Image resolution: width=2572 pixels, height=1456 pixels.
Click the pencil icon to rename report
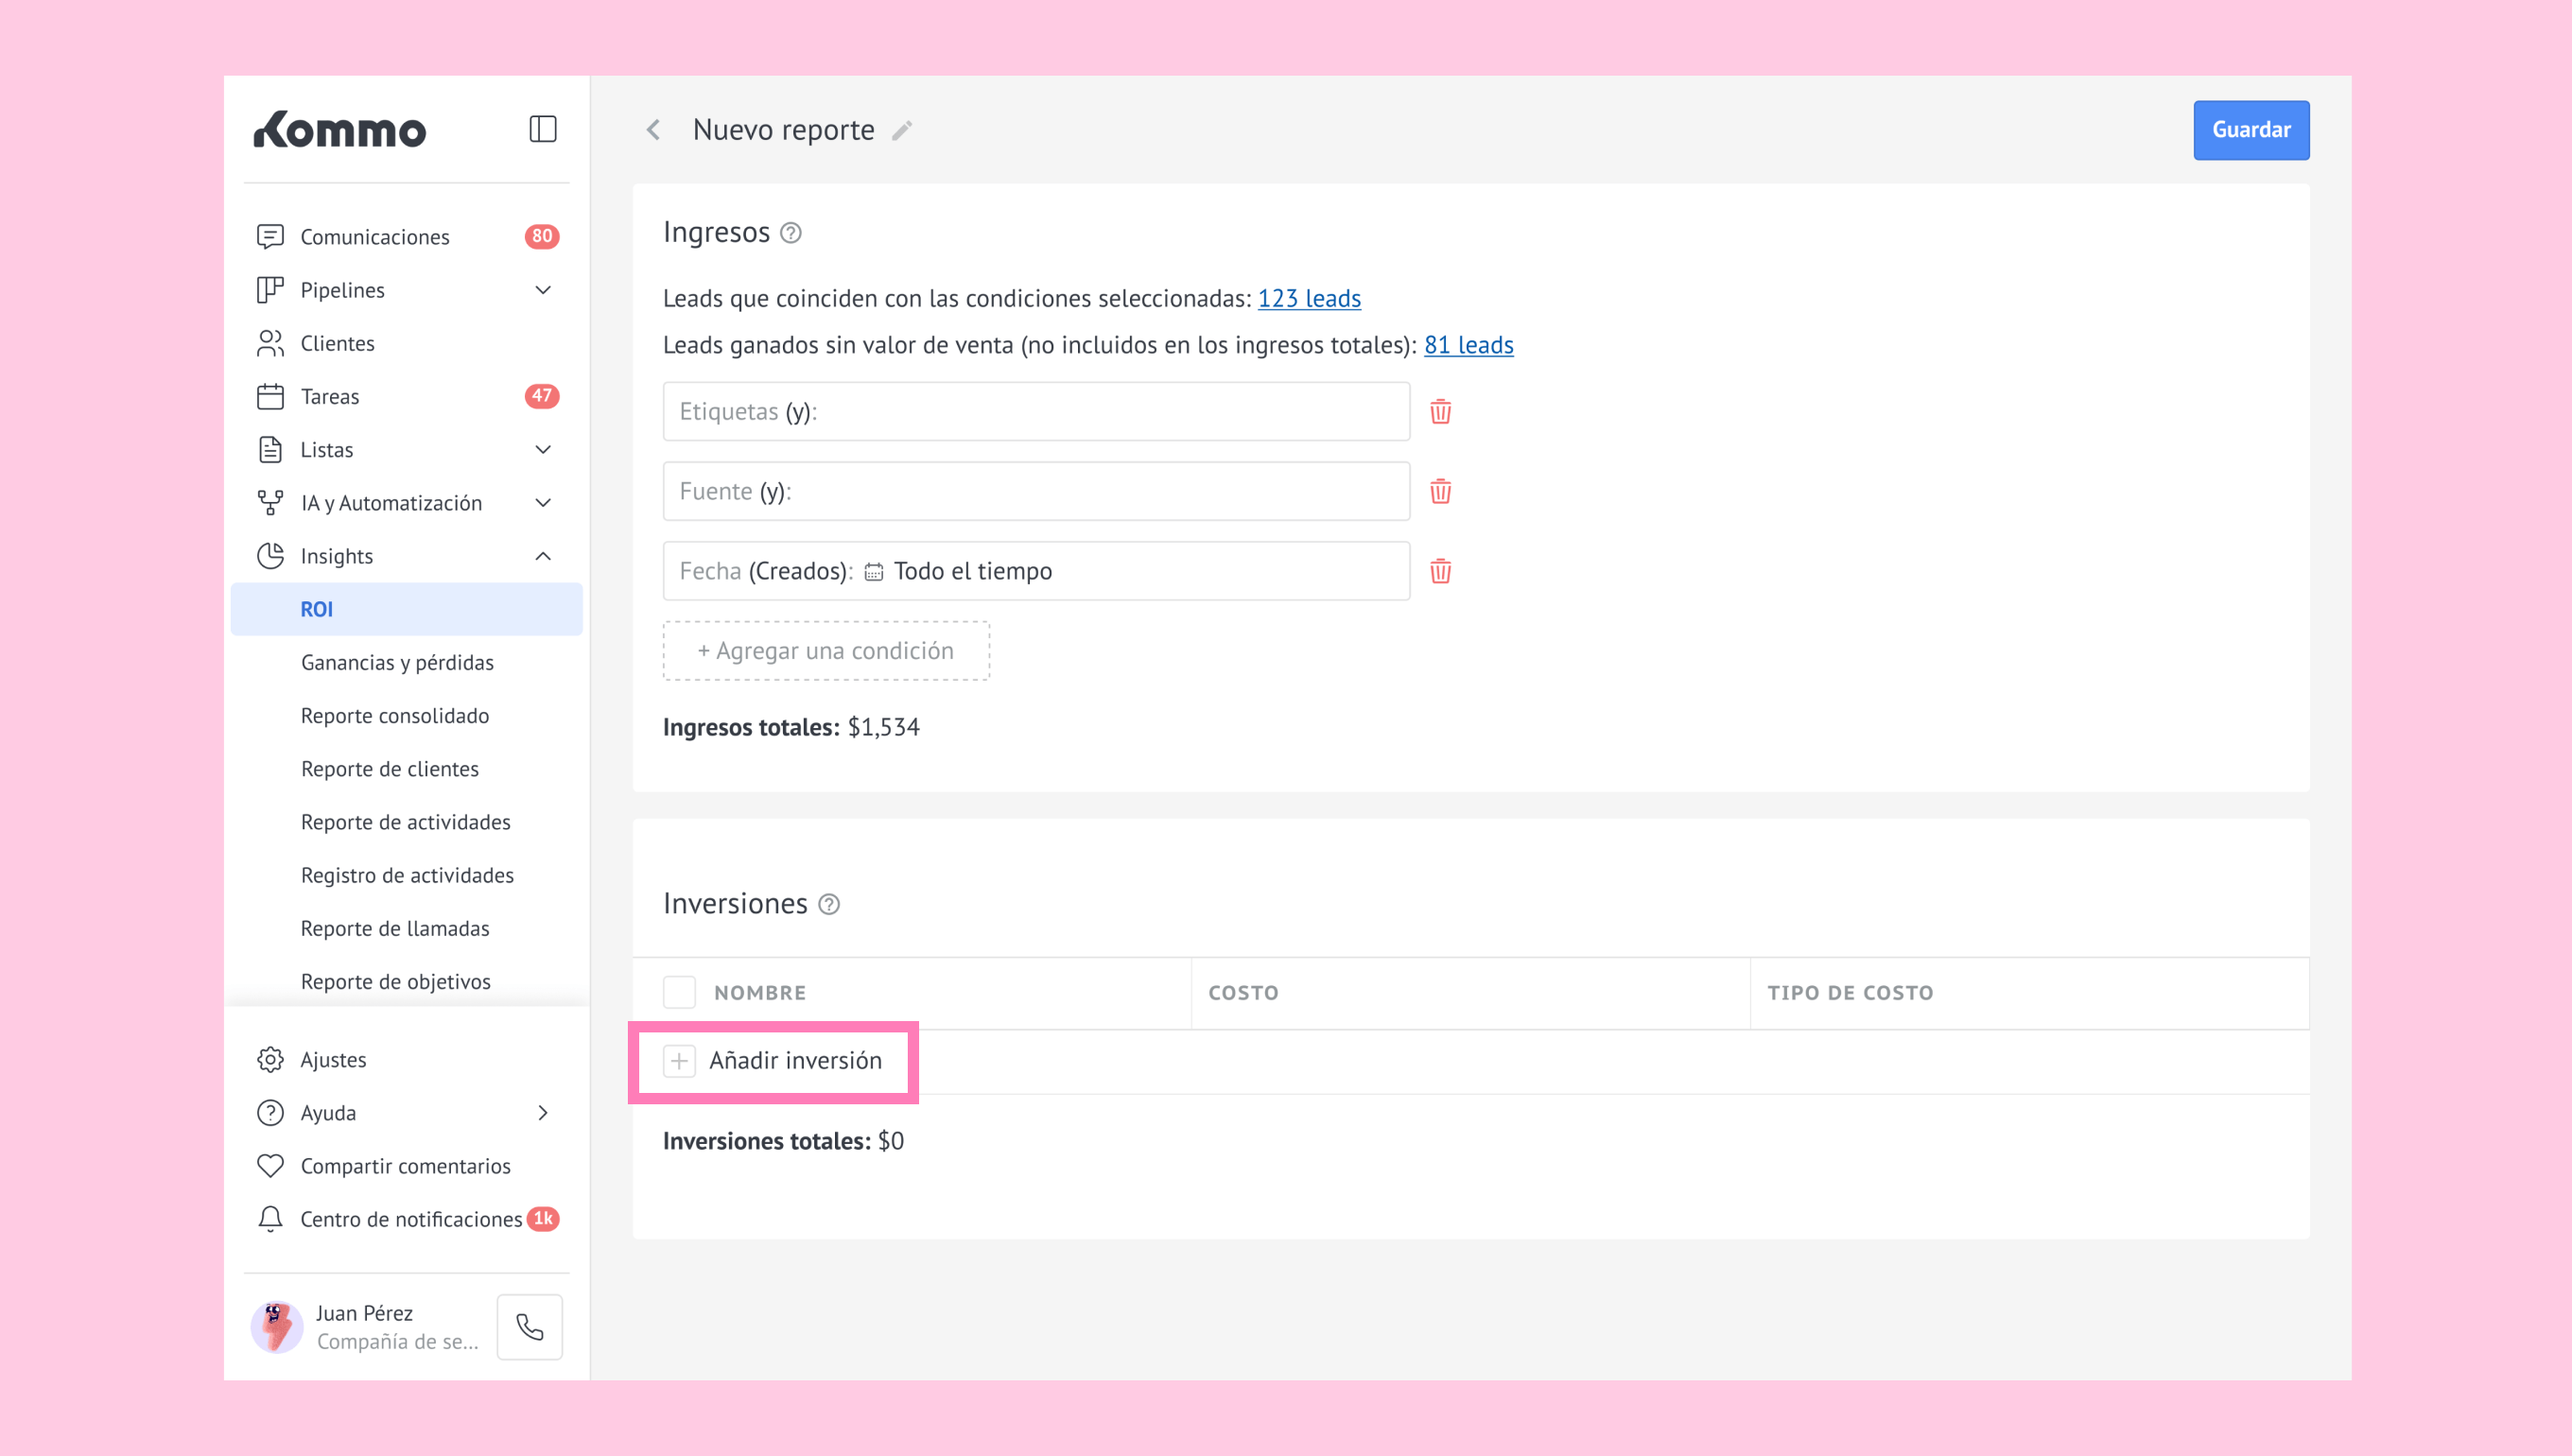pos(902,131)
